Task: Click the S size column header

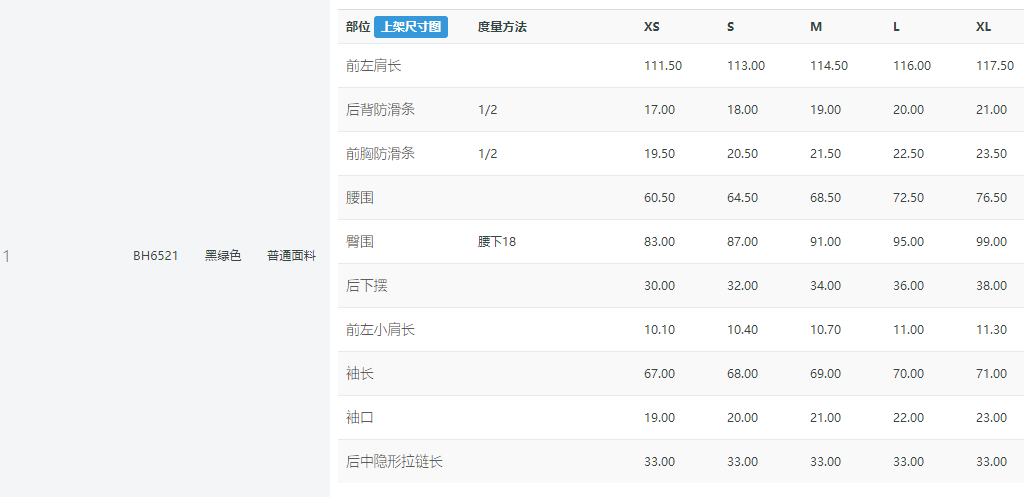Action: pos(731,27)
